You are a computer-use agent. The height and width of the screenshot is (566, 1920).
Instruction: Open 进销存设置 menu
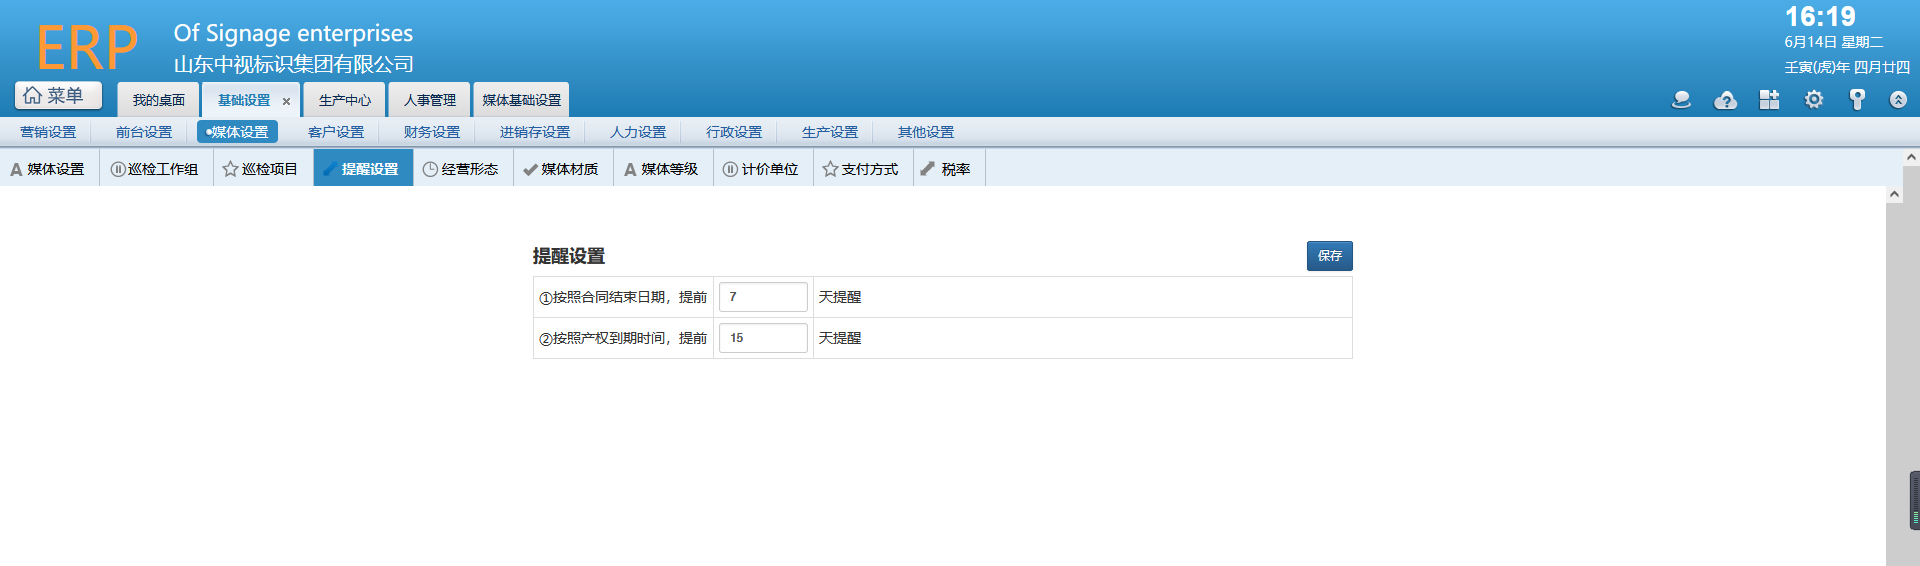535,132
